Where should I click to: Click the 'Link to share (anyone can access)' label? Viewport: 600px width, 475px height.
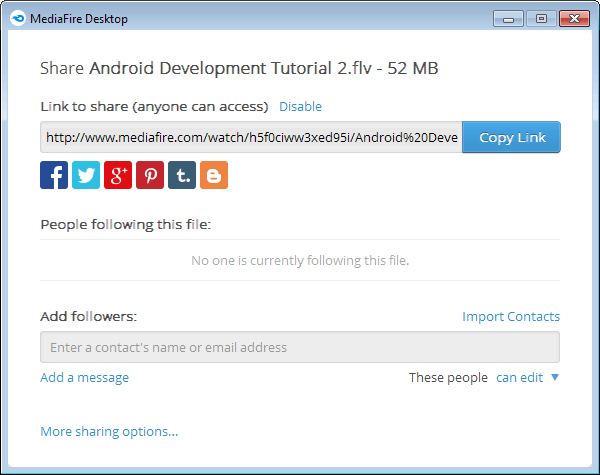pyautogui.click(x=155, y=106)
